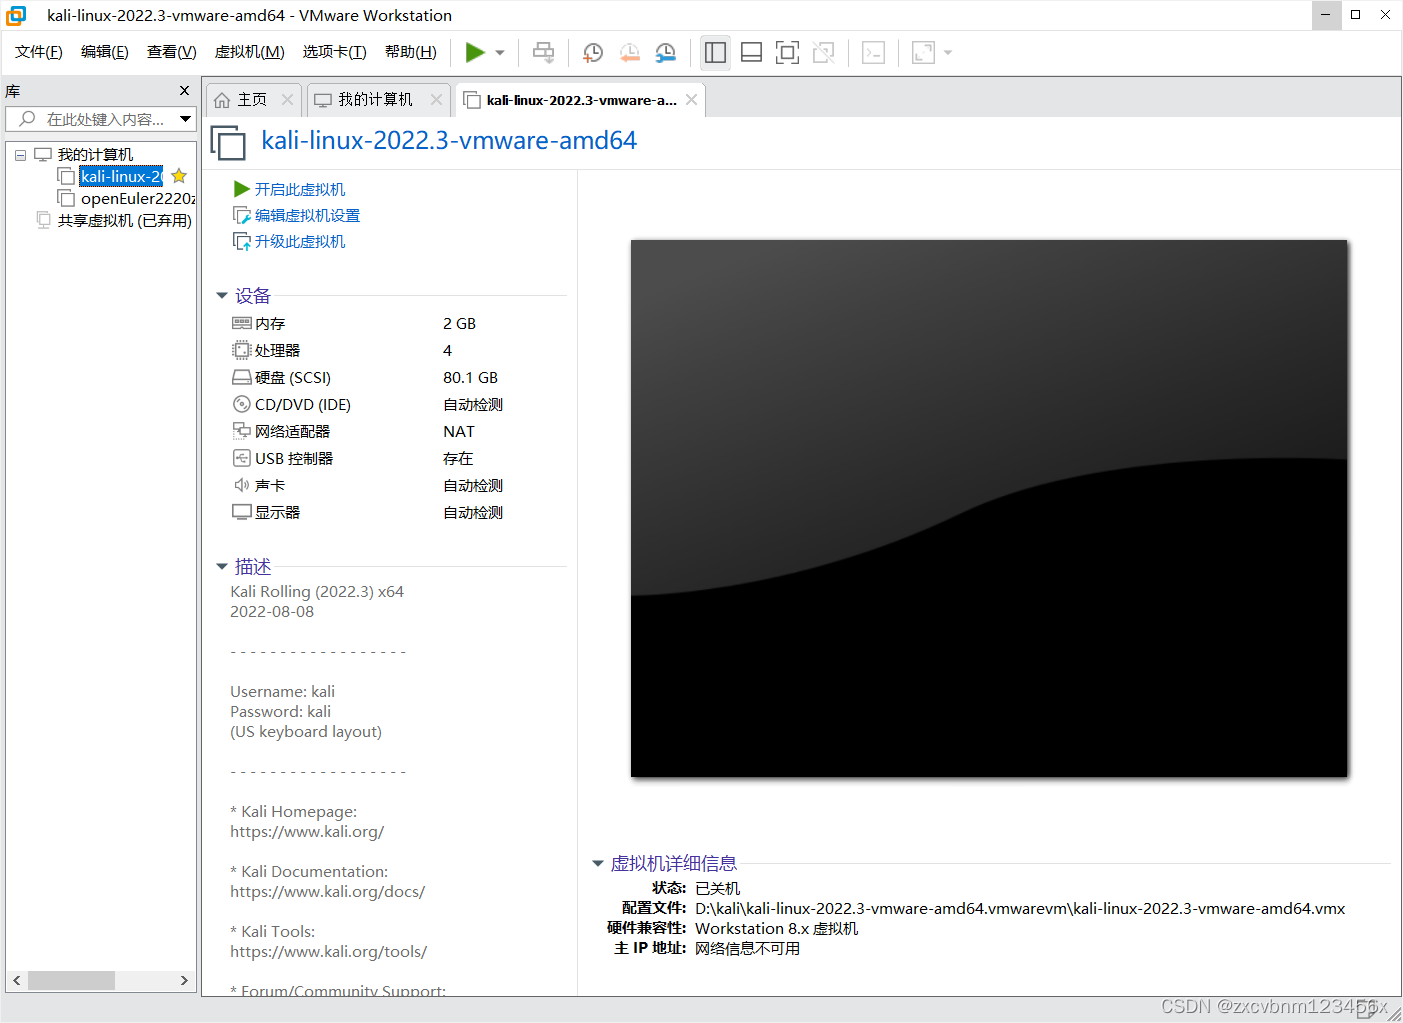This screenshot has width=1403, height=1023.
Task: Click the favorite star next to kali-linux
Action: tap(179, 176)
